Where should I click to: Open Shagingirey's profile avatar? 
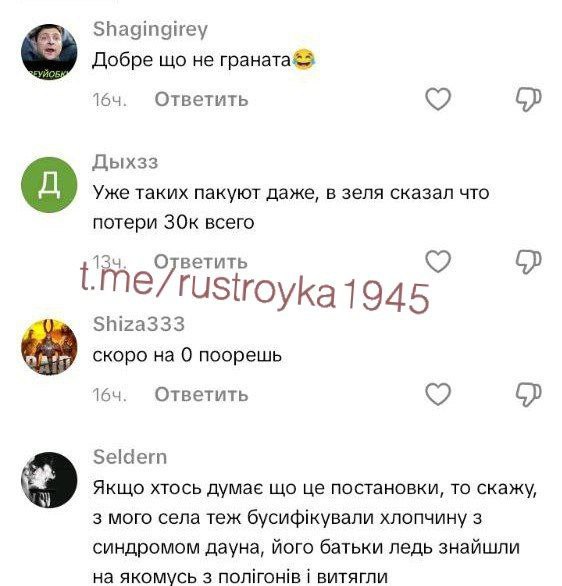49,52
